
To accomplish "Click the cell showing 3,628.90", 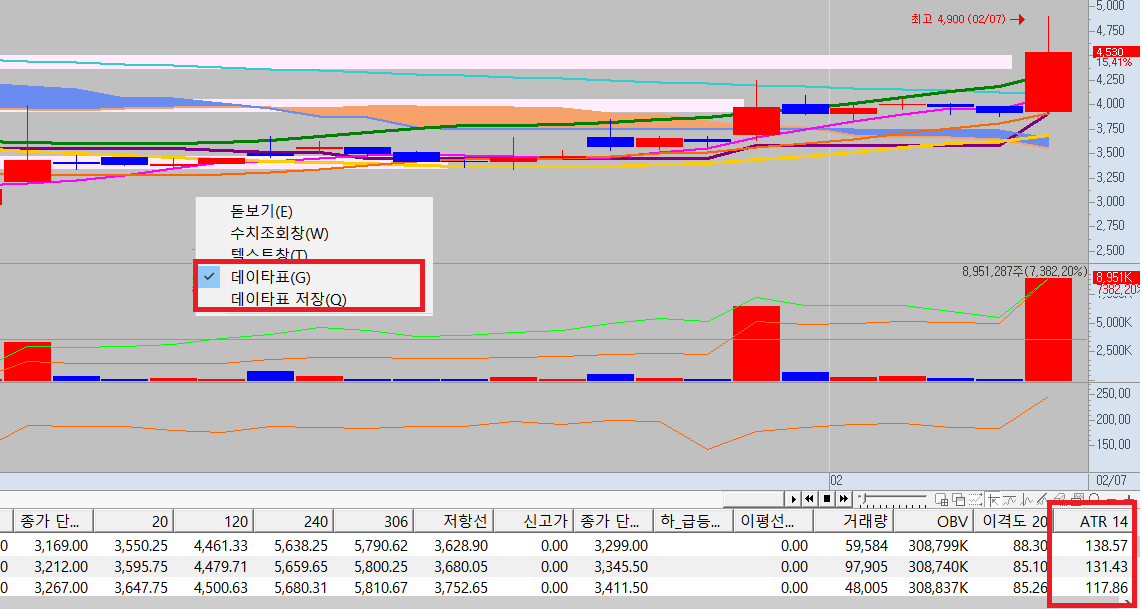I will coord(461,545).
